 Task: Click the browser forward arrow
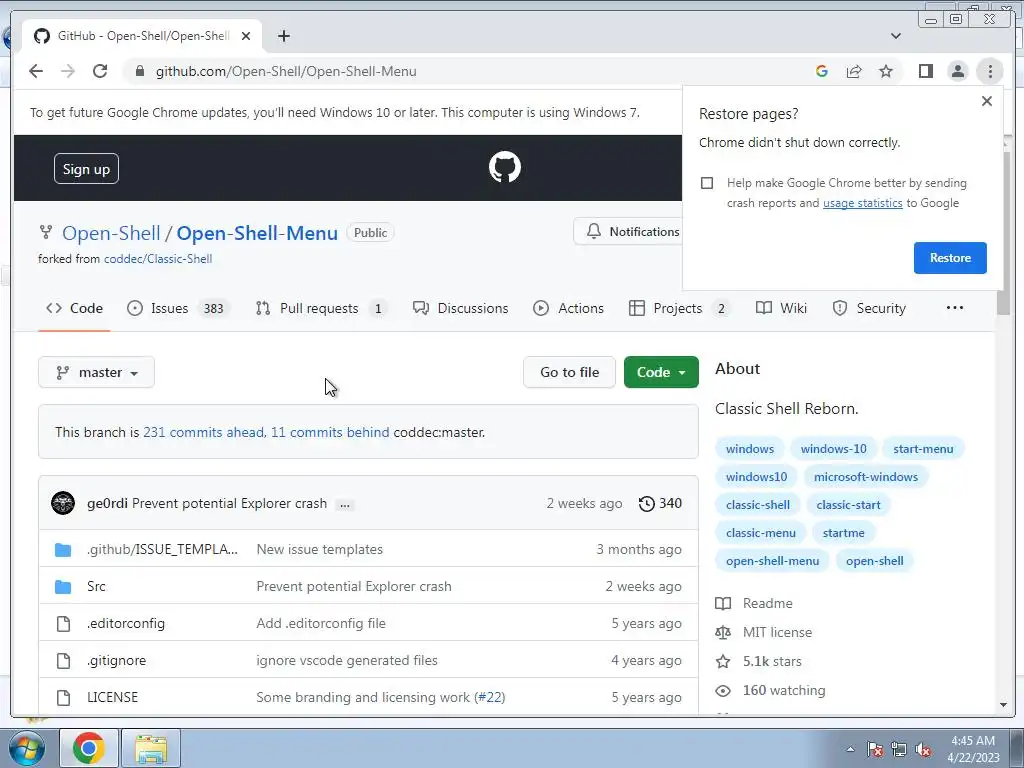(x=68, y=71)
